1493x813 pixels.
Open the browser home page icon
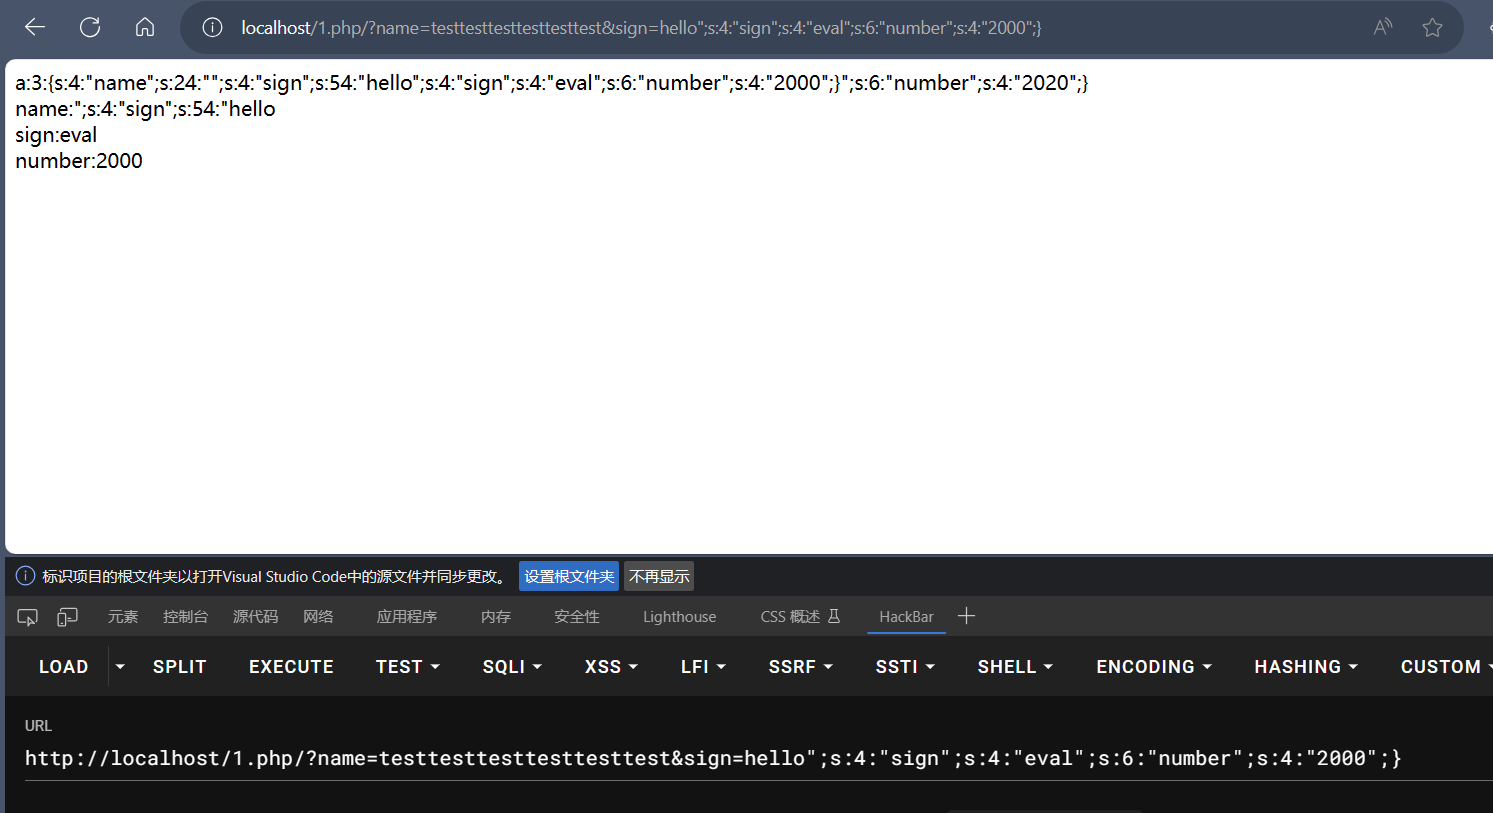pos(145,28)
